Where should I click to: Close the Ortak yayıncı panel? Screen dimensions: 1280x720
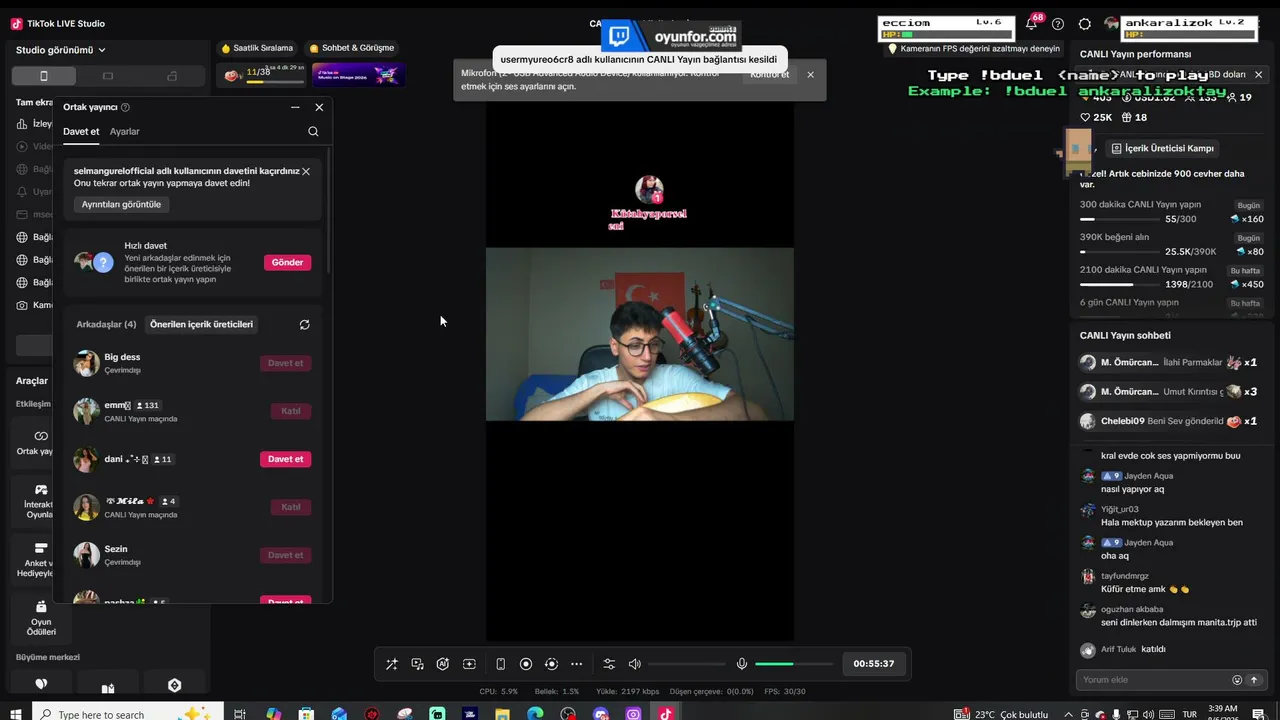point(319,107)
